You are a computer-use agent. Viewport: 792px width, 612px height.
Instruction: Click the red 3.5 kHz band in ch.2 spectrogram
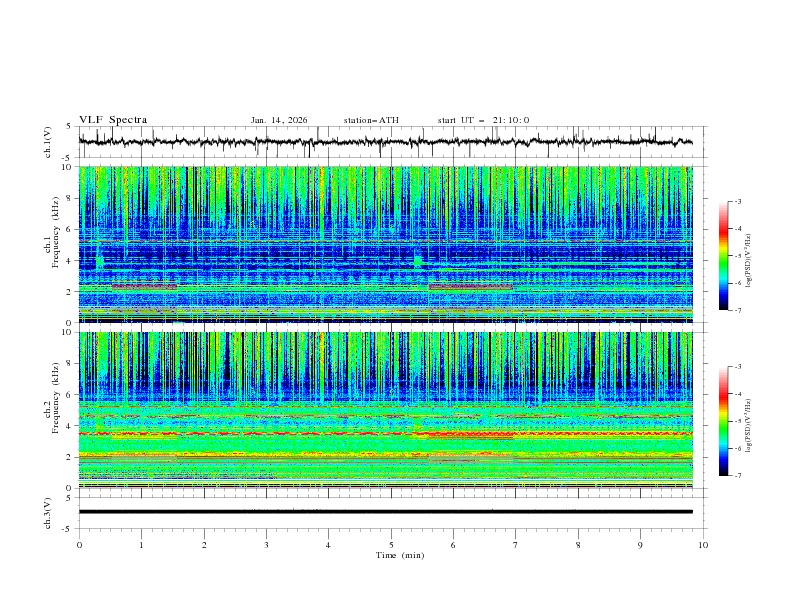[385, 434]
